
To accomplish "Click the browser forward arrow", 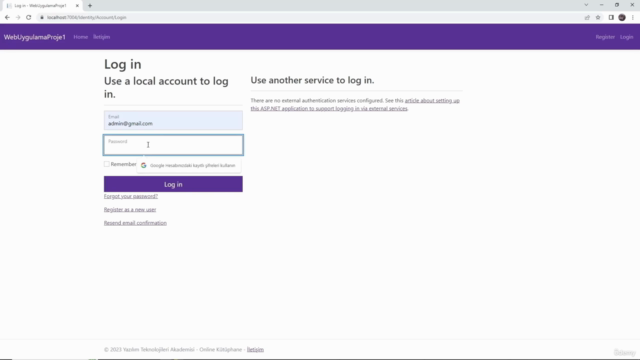I will click(18, 18).
